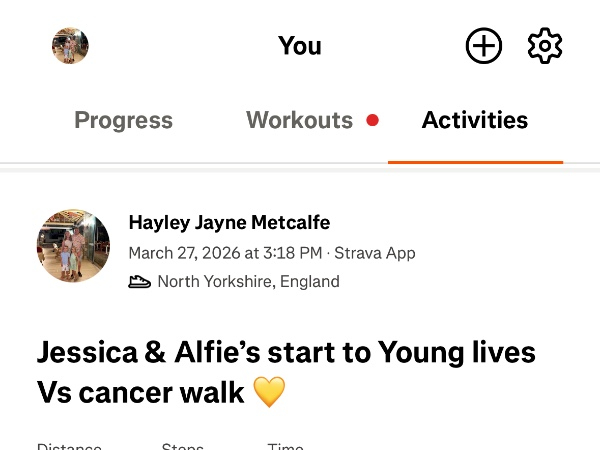This screenshot has height=450, width=600.
Task: Open profile picture in top-left corner
Action: pos(70,46)
